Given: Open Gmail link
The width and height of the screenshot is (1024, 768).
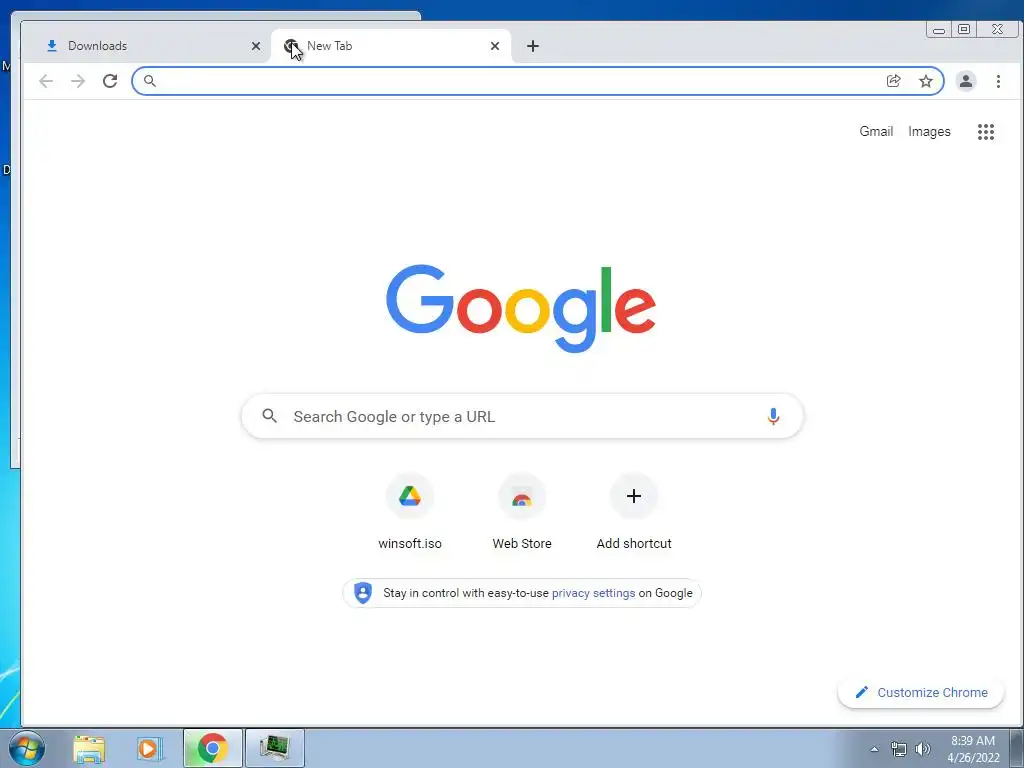Looking at the screenshot, I should (876, 131).
